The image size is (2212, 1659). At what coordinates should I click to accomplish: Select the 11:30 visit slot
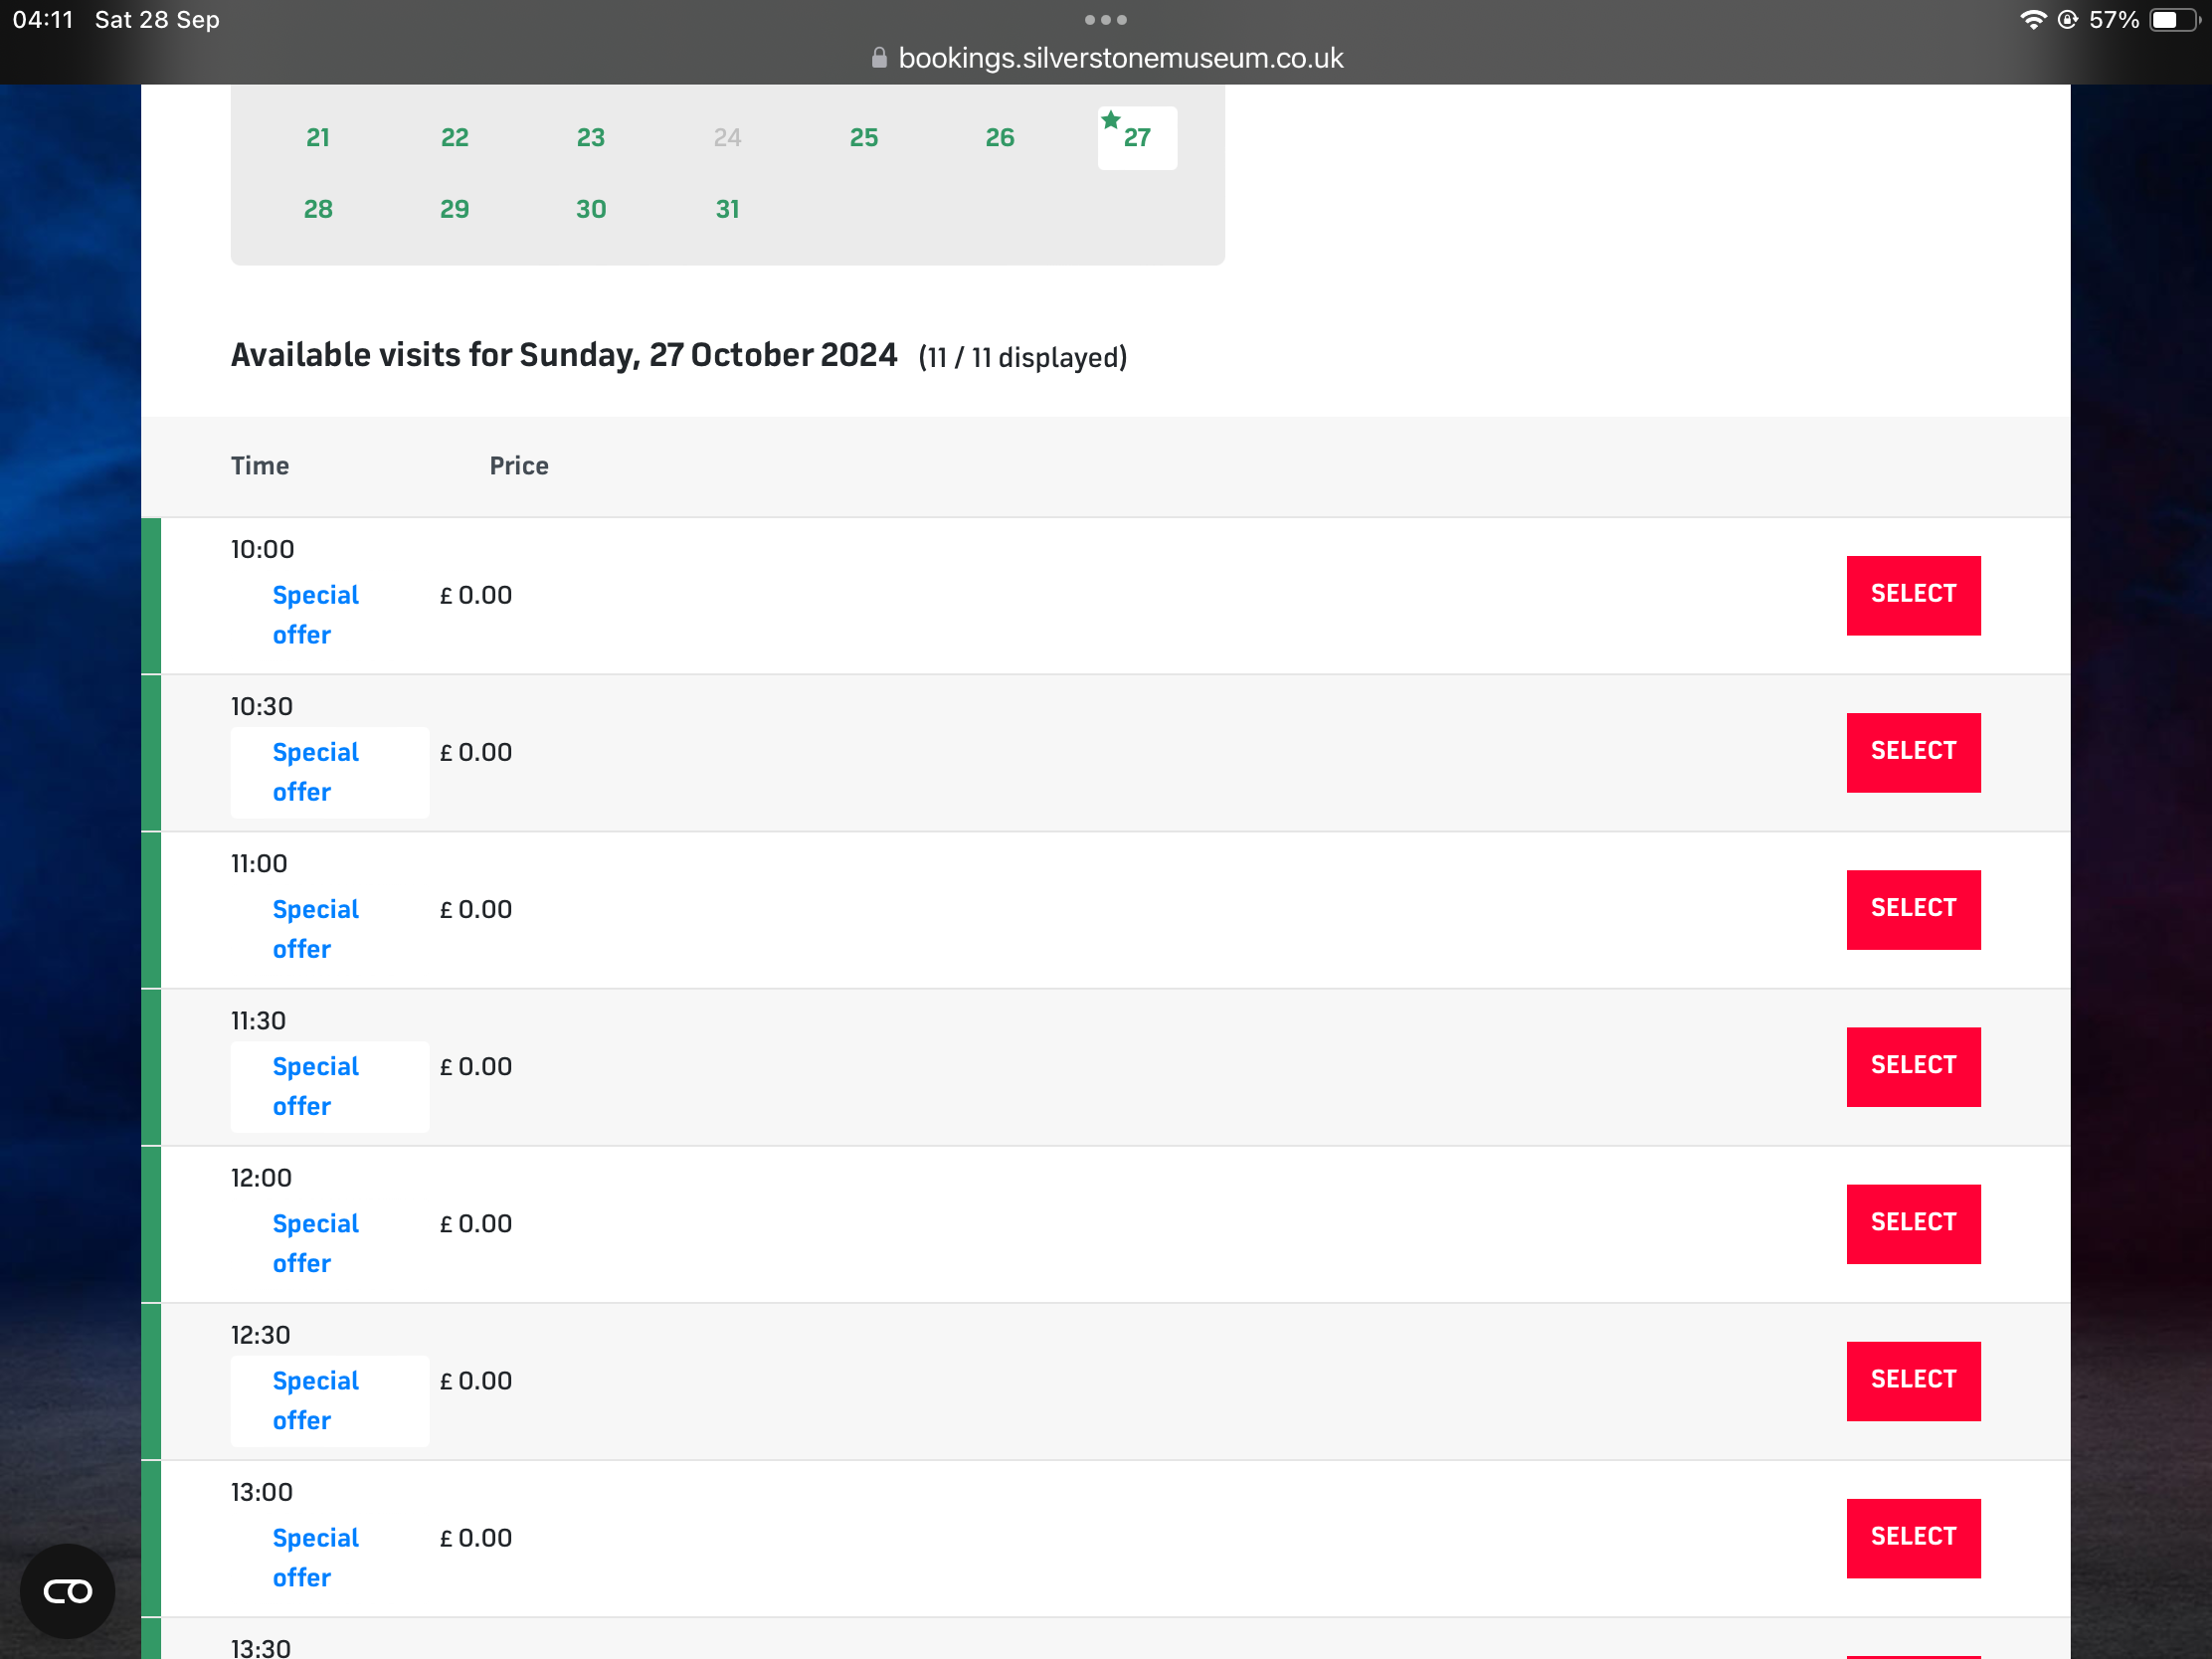pyautogui.click(x=1912, y=1066)
